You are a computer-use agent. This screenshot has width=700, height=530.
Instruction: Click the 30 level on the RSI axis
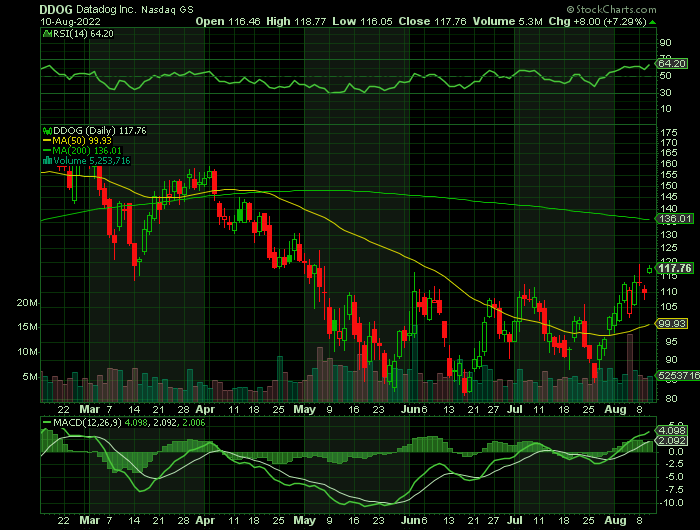coord(666,92)
